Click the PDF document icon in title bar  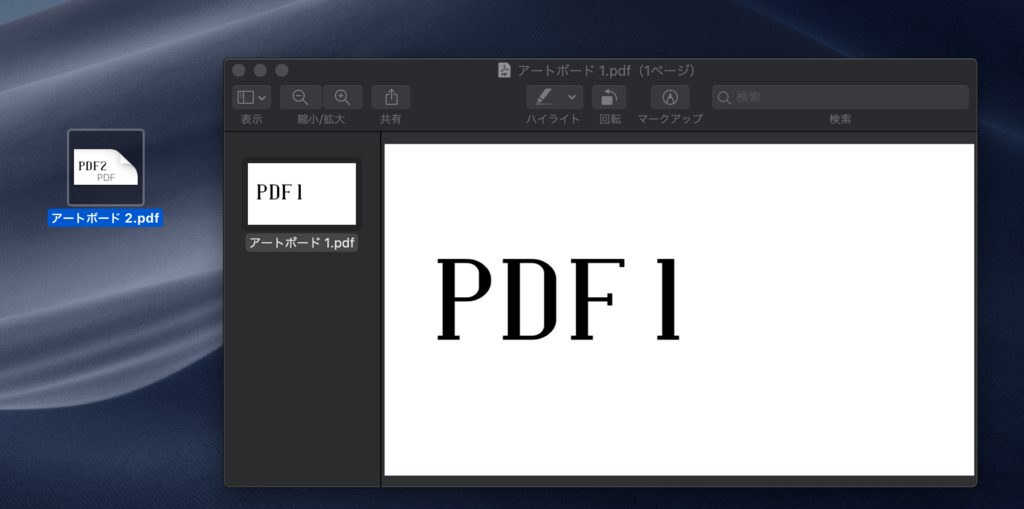(x=504, y=71)
